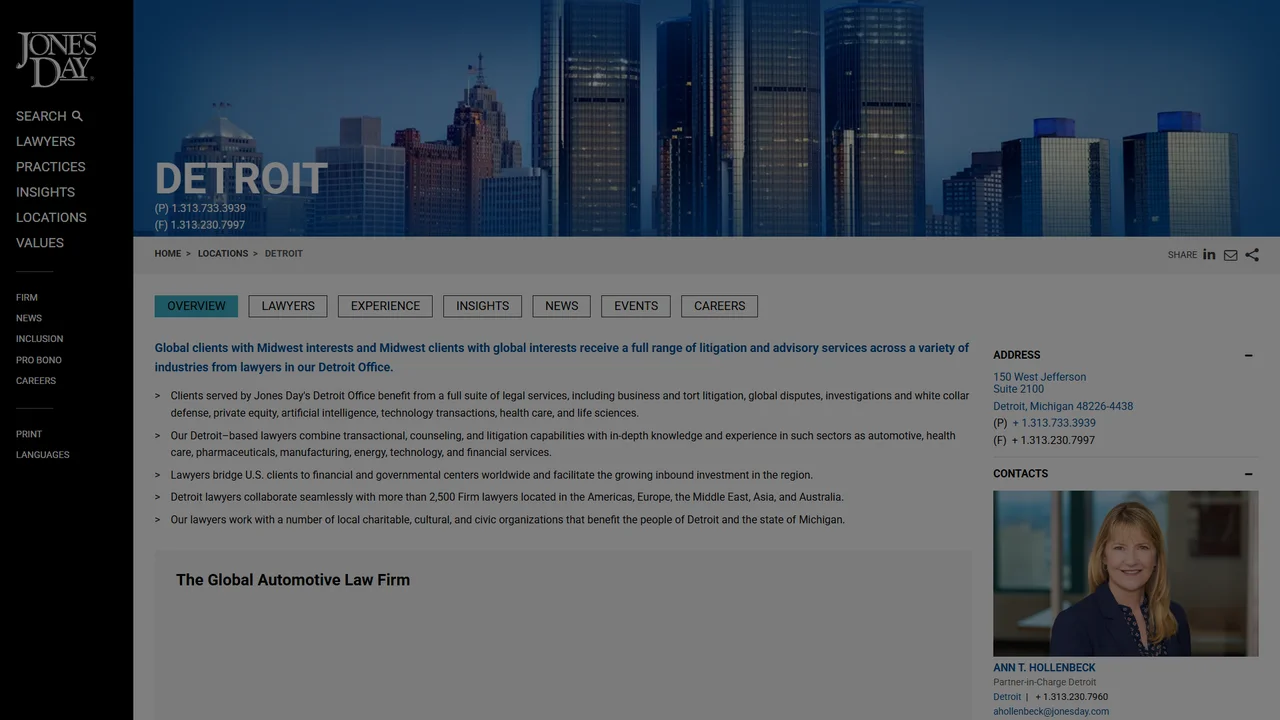Viewport: 1280px width, 720px height.
Task: Collapse the Contacts section
Action: tap(1248, 474)
